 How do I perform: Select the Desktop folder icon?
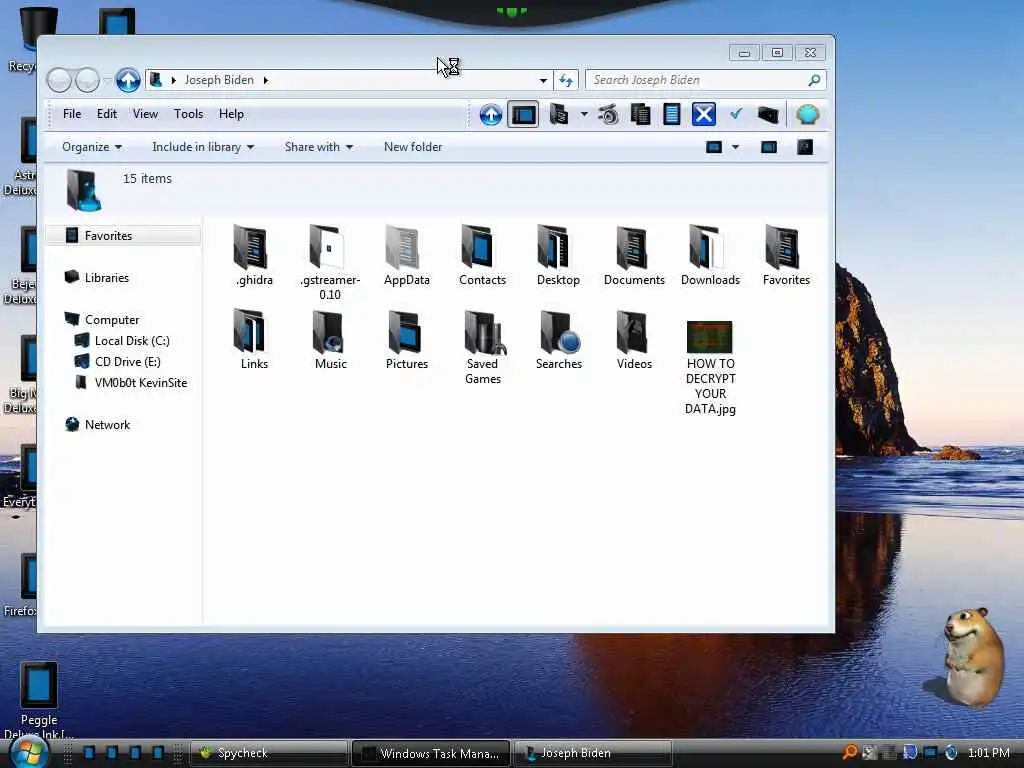[x=553, y=246]
